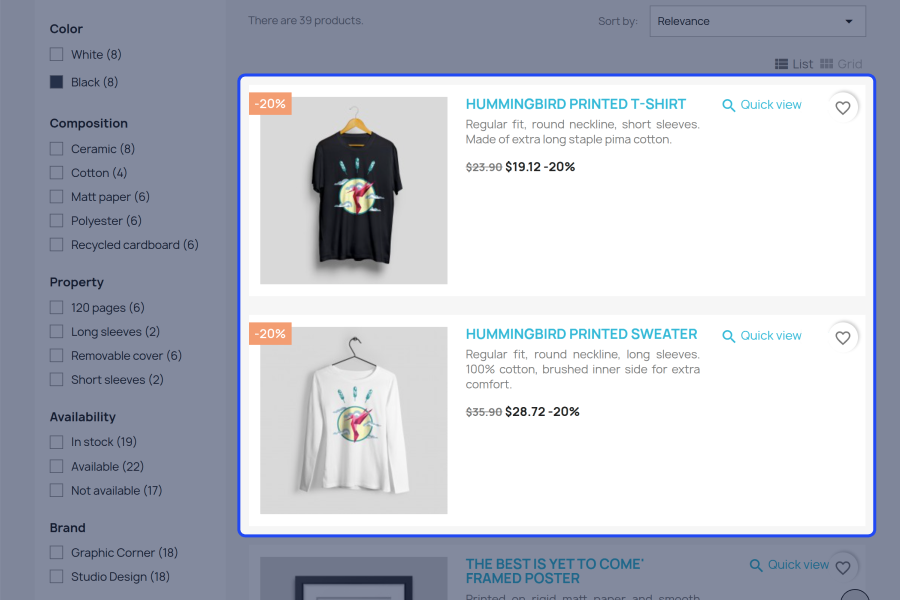Open the Sort by Relevance dropdown

click(757, 21)
